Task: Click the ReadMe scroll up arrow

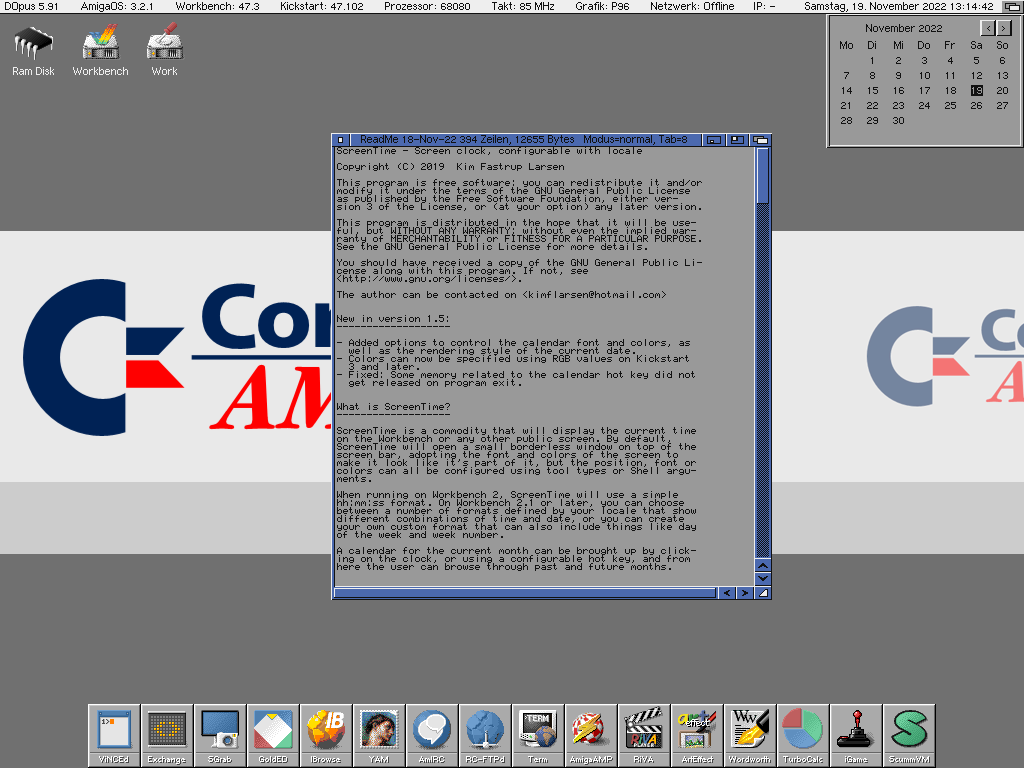Action: [762, 566]
